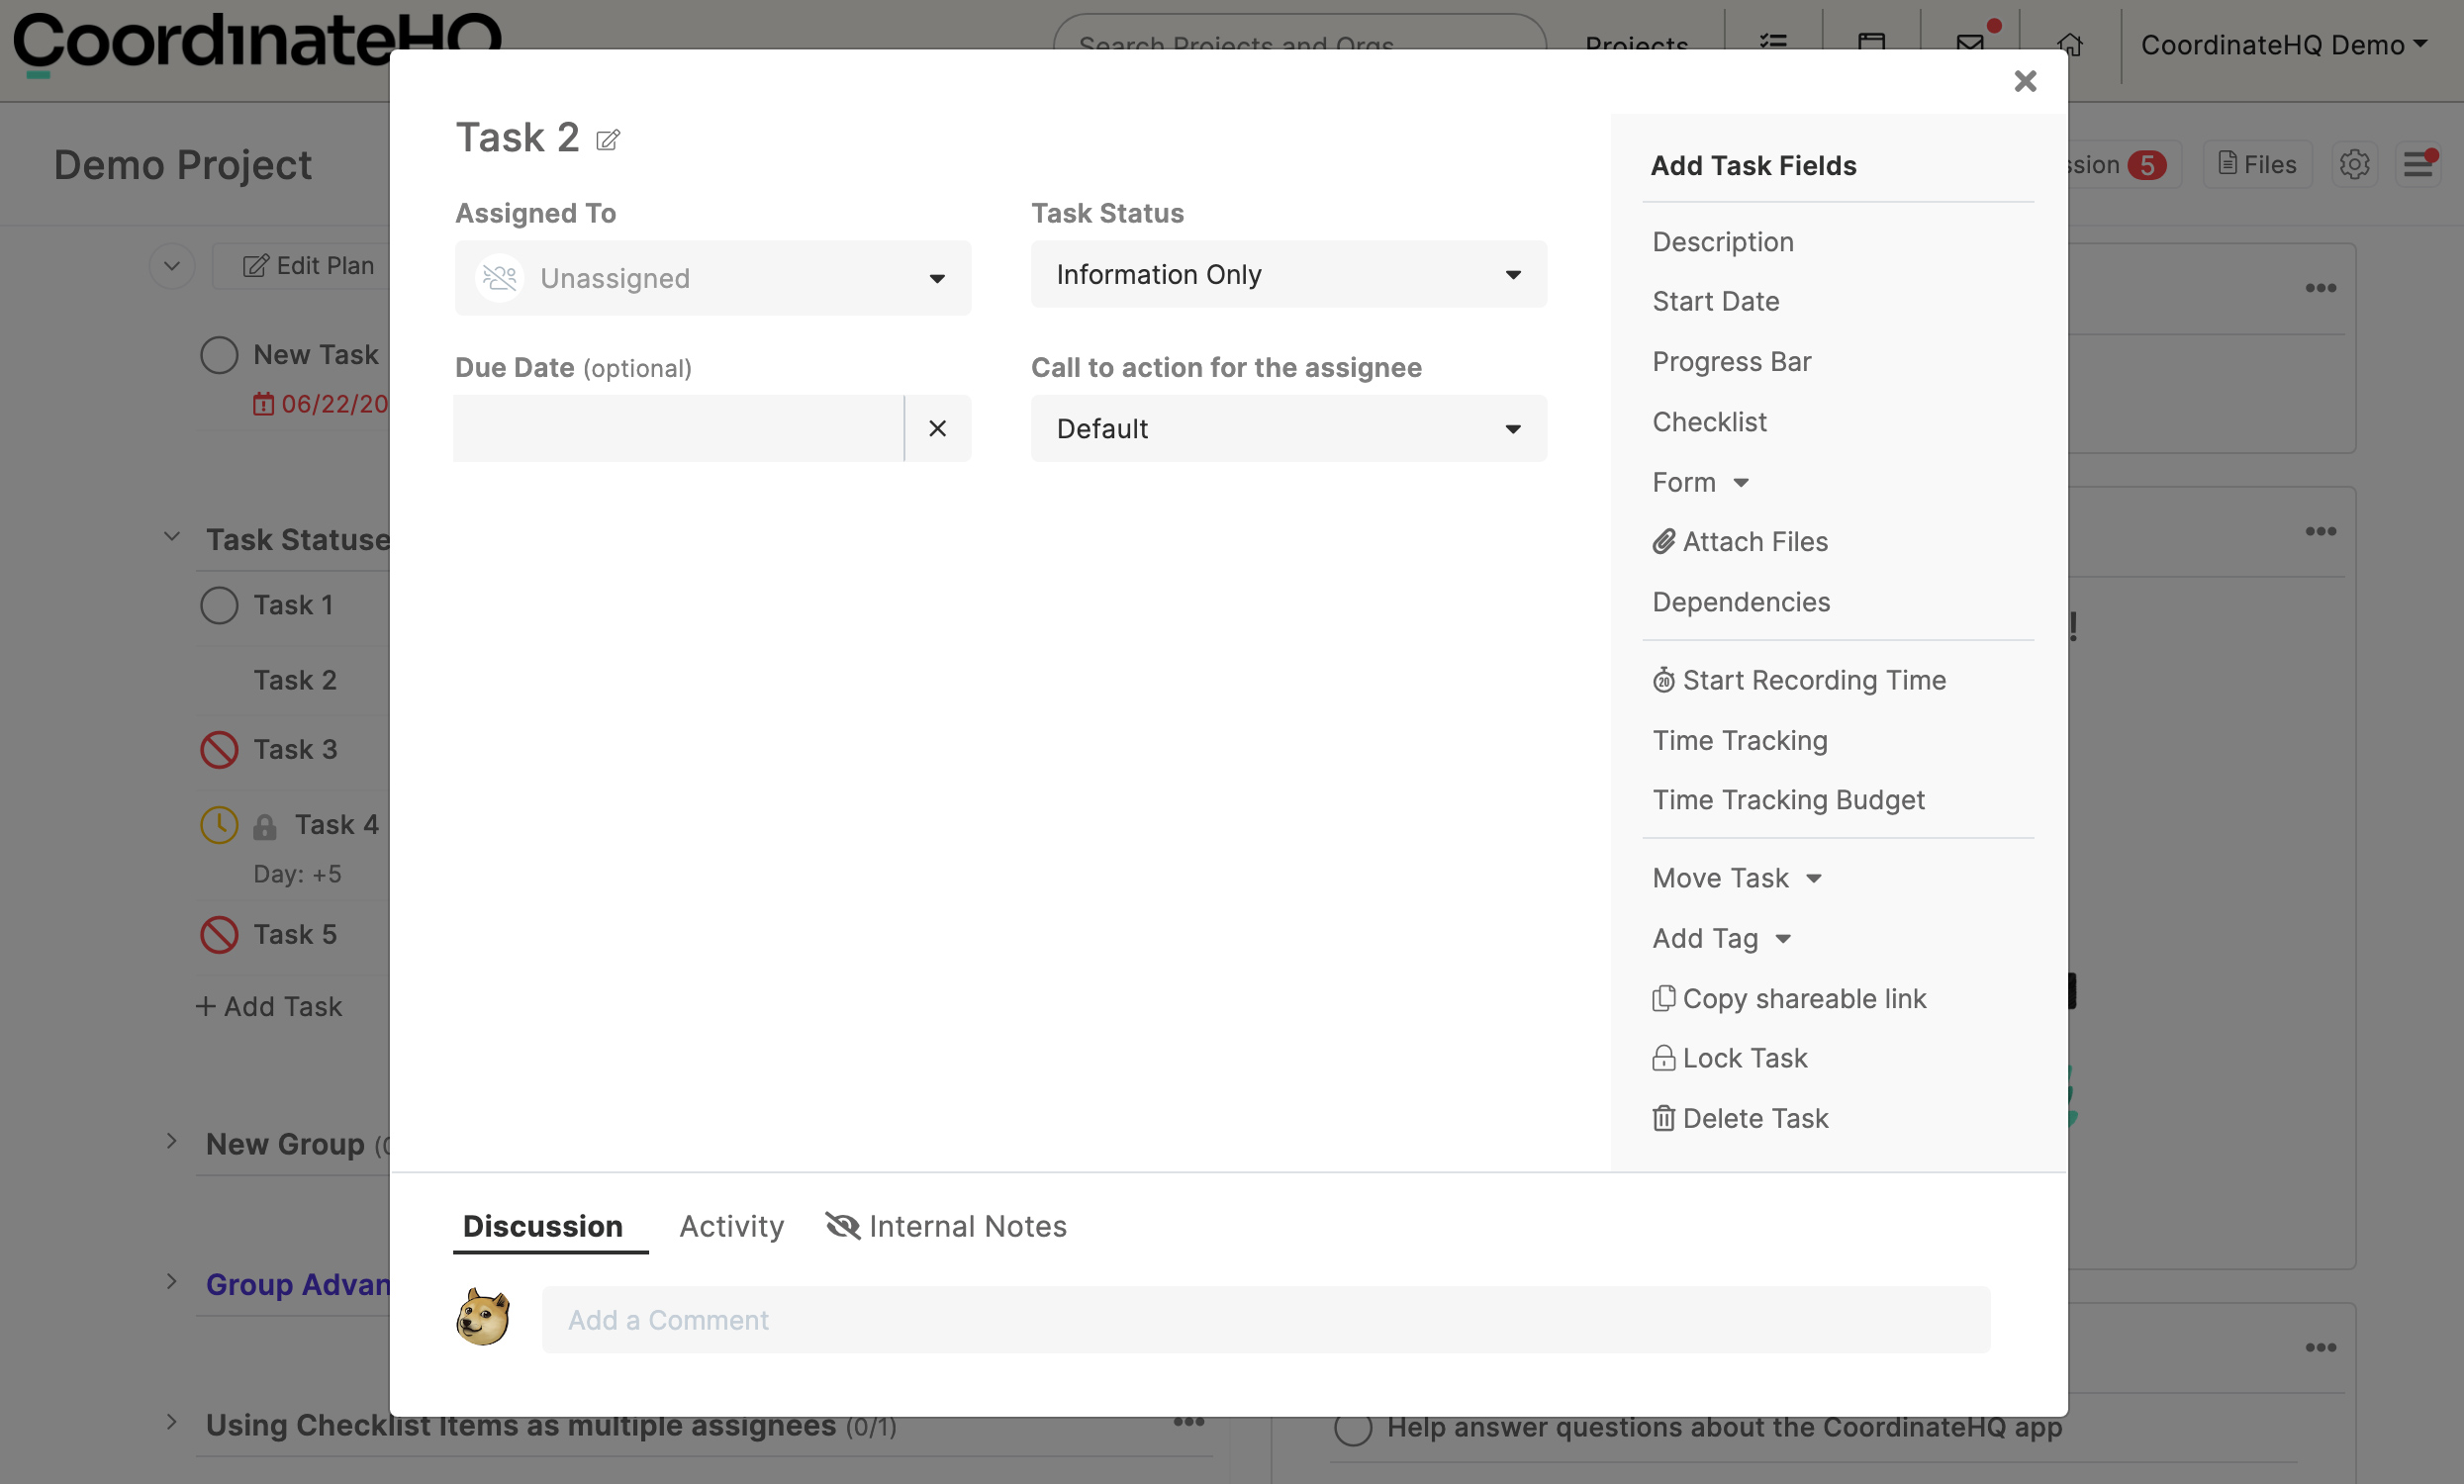
Task: Edit the Task 2 title pencil icon
Action: point(608,140)
